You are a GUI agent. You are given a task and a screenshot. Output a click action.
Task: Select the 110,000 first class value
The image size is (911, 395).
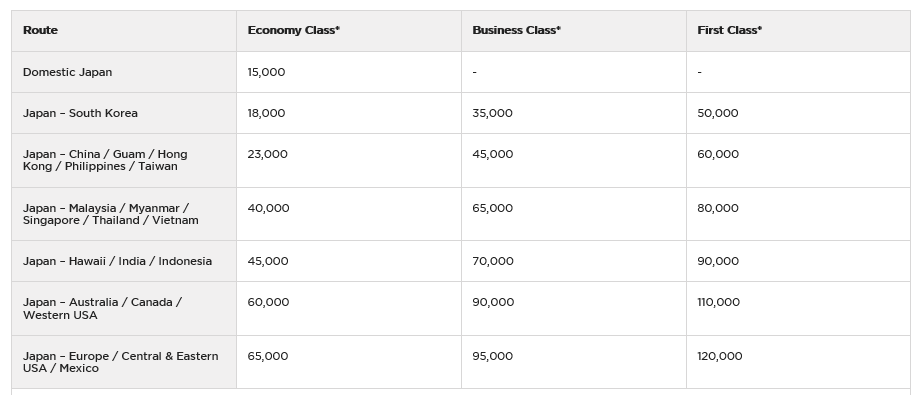[718, 302]
